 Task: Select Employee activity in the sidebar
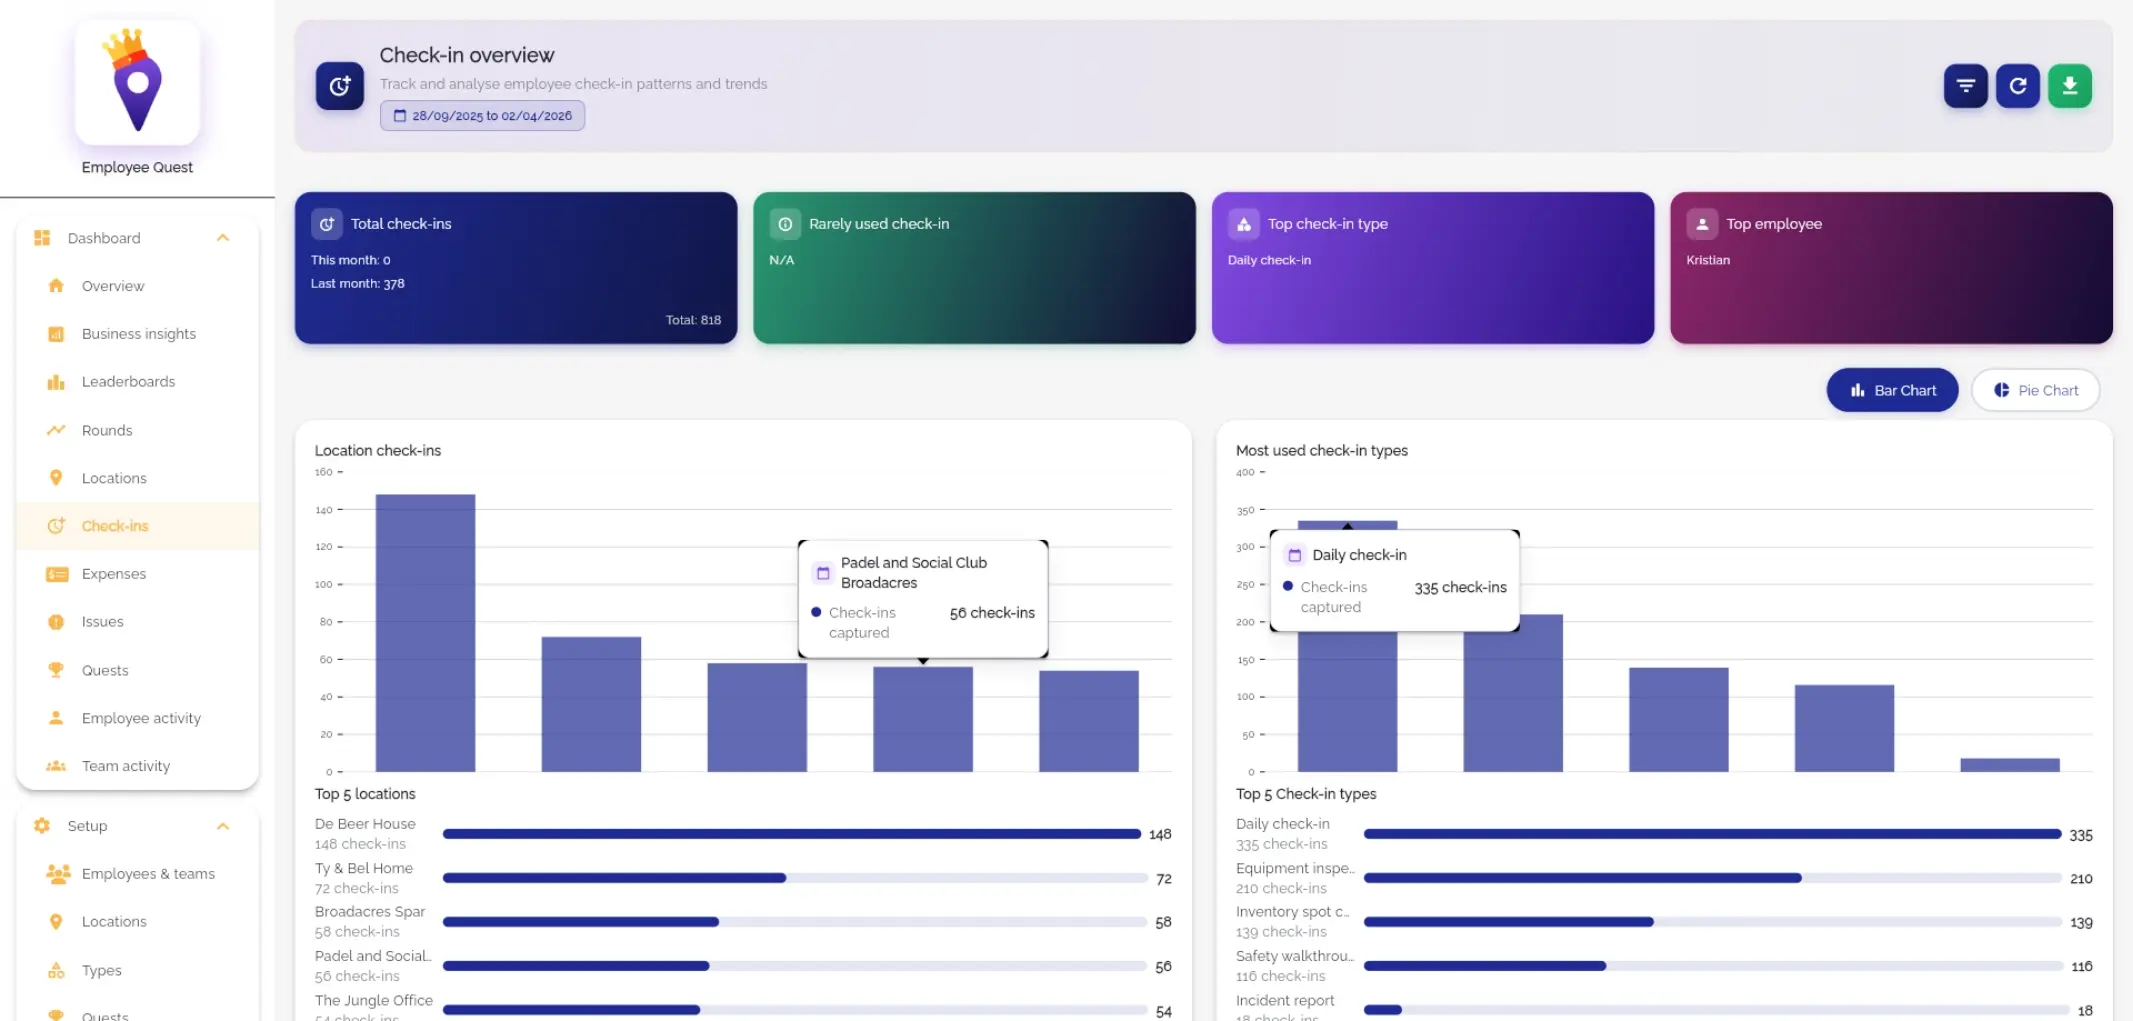(140, 717)
